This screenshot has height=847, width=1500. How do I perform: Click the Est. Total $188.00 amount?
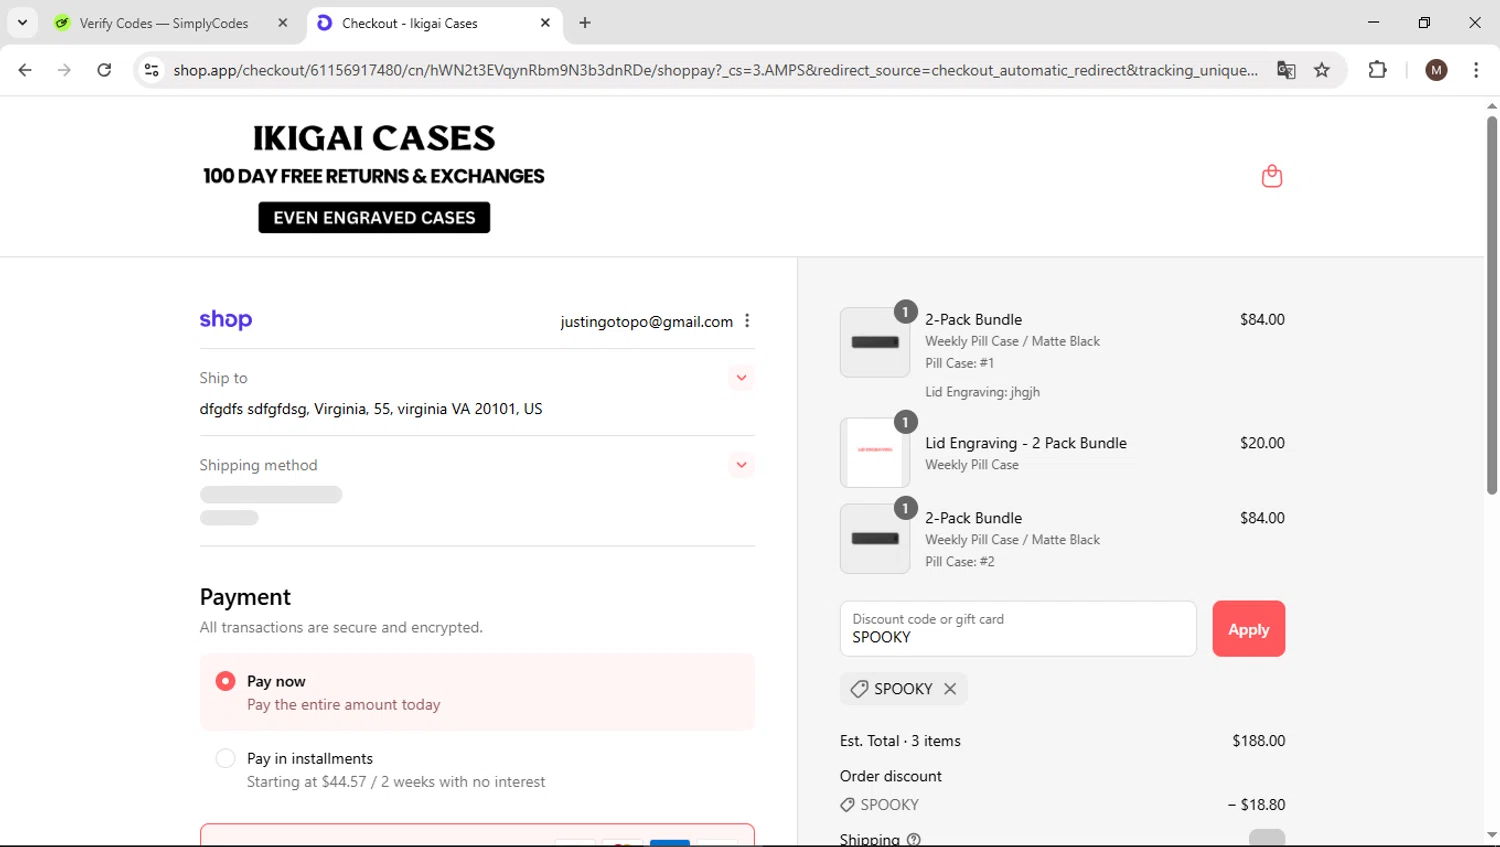pos(1259,741)
